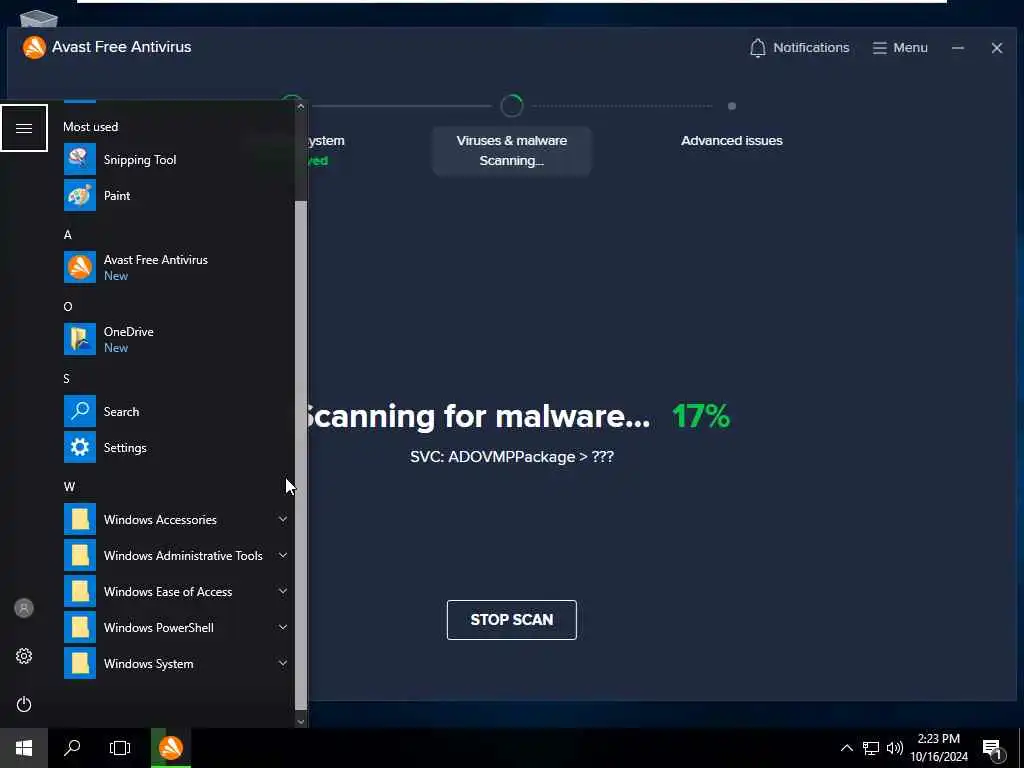Open Avast Notifications bell
Image resolution: width=1024 pixels, height=768 pixels.
point(799,48)
